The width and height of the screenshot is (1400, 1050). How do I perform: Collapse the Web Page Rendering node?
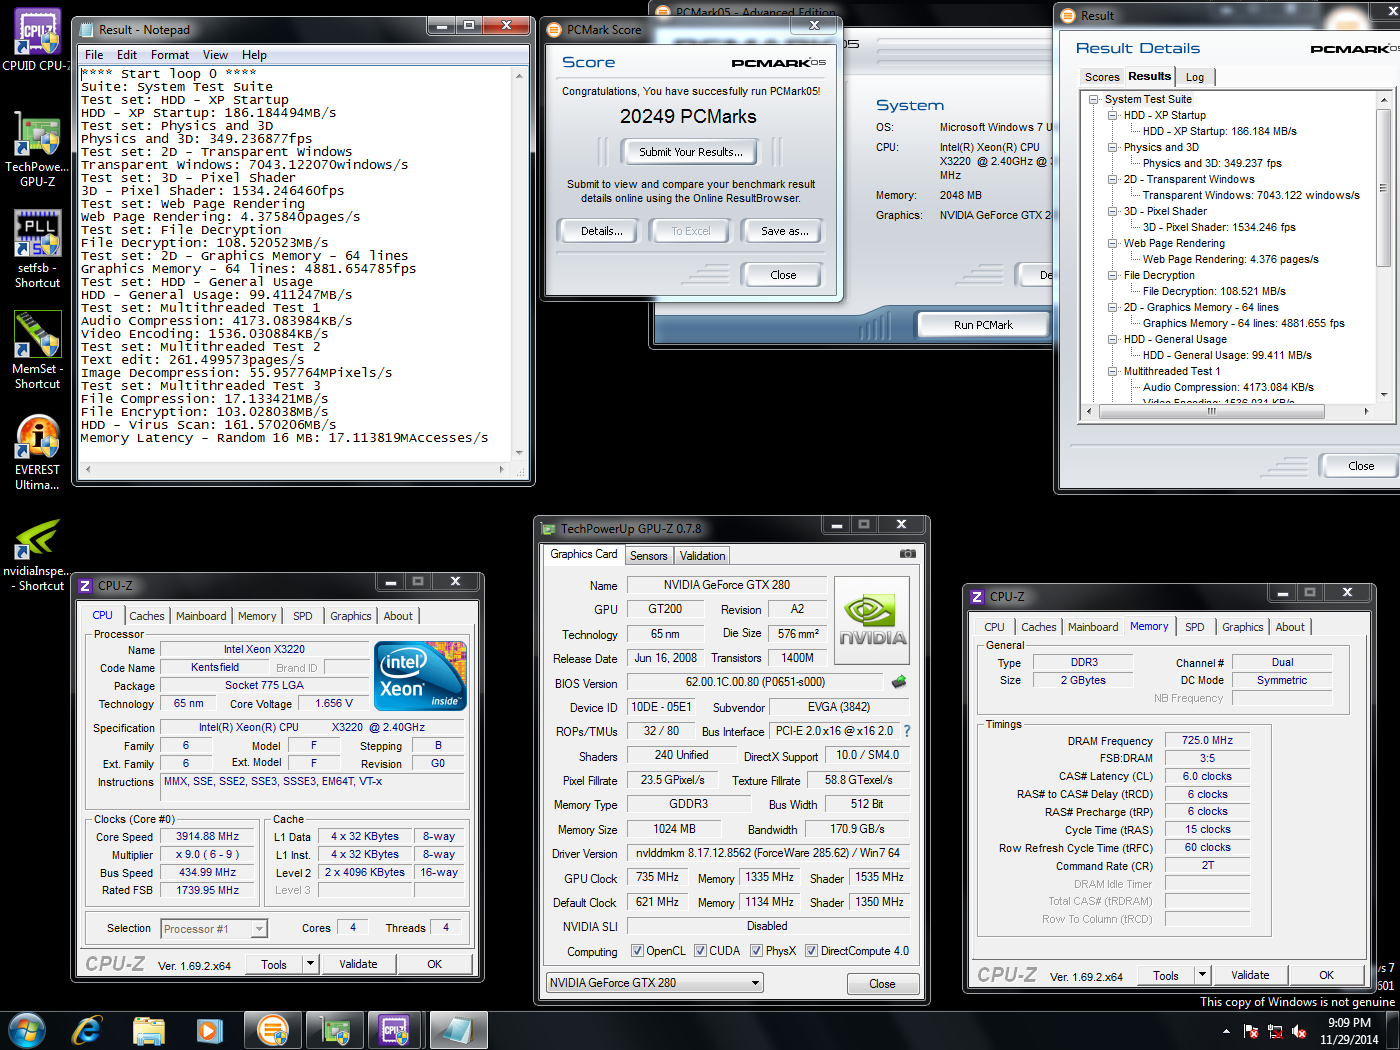1113,243
